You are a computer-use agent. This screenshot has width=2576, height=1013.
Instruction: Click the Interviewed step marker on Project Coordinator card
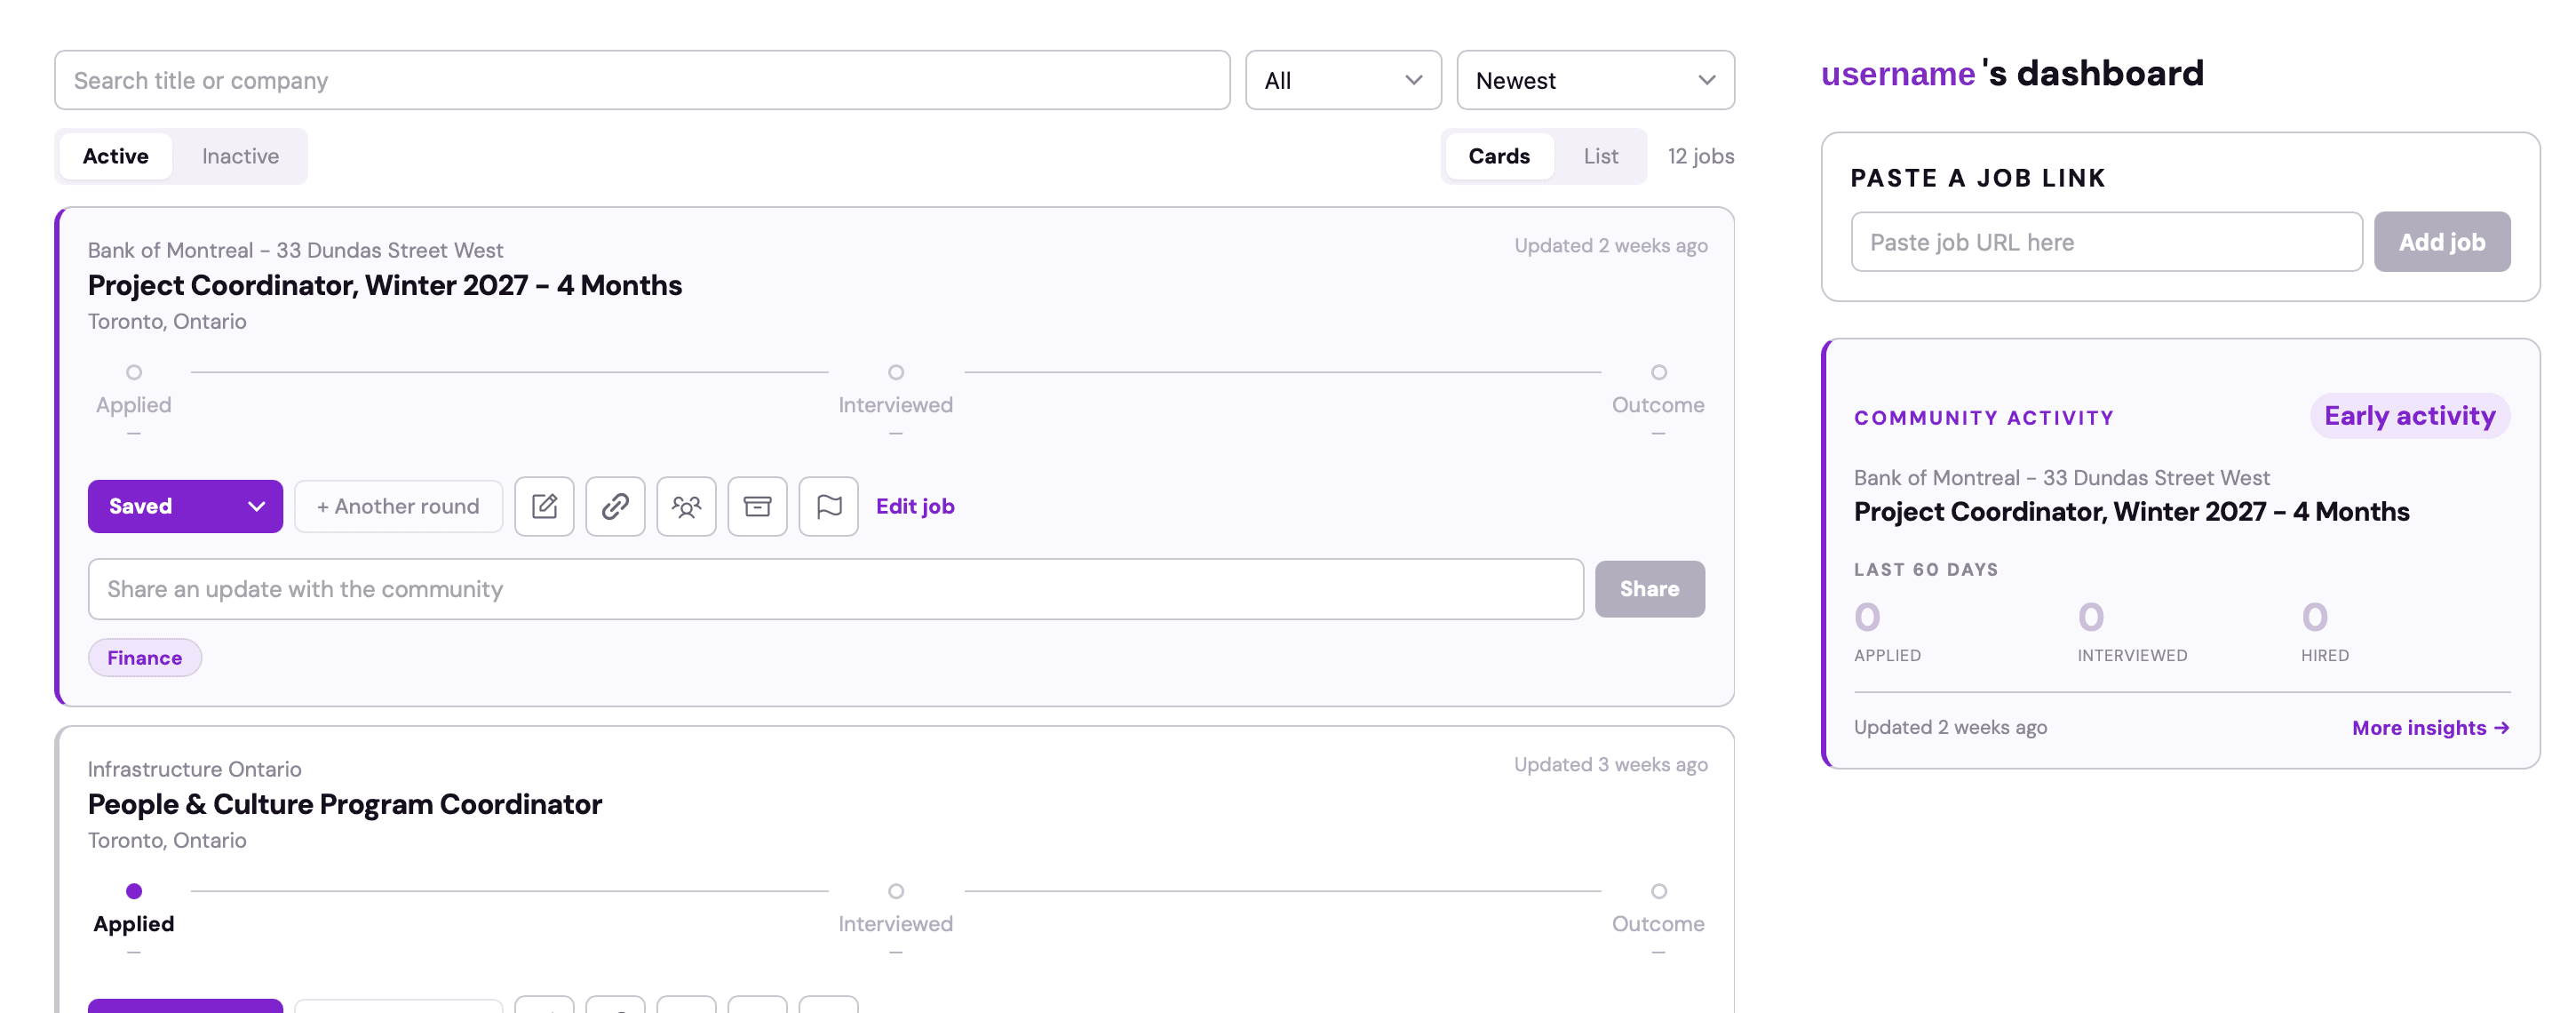[896, 372]
